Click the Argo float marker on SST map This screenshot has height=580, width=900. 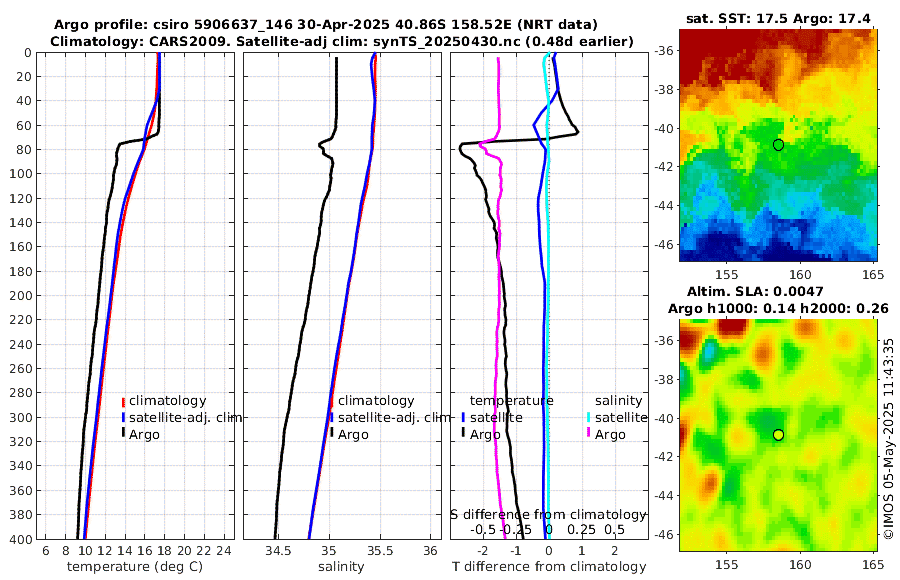[x=778, y=145]
